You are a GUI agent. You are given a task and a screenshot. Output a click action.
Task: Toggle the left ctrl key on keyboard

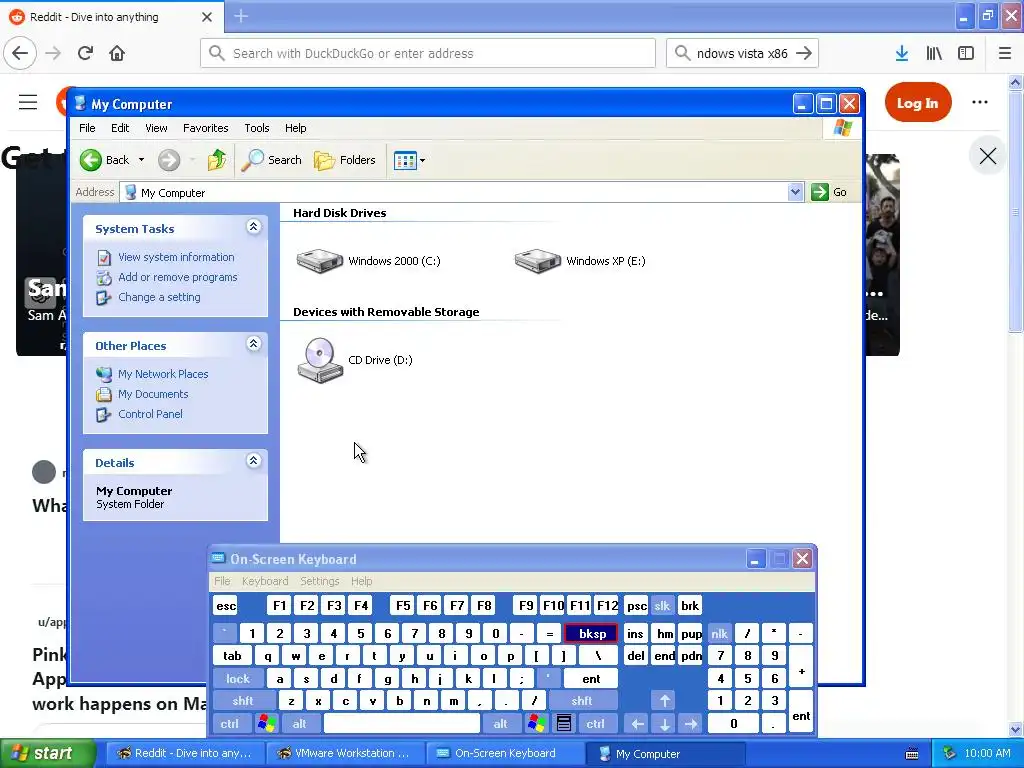point(229,724)
